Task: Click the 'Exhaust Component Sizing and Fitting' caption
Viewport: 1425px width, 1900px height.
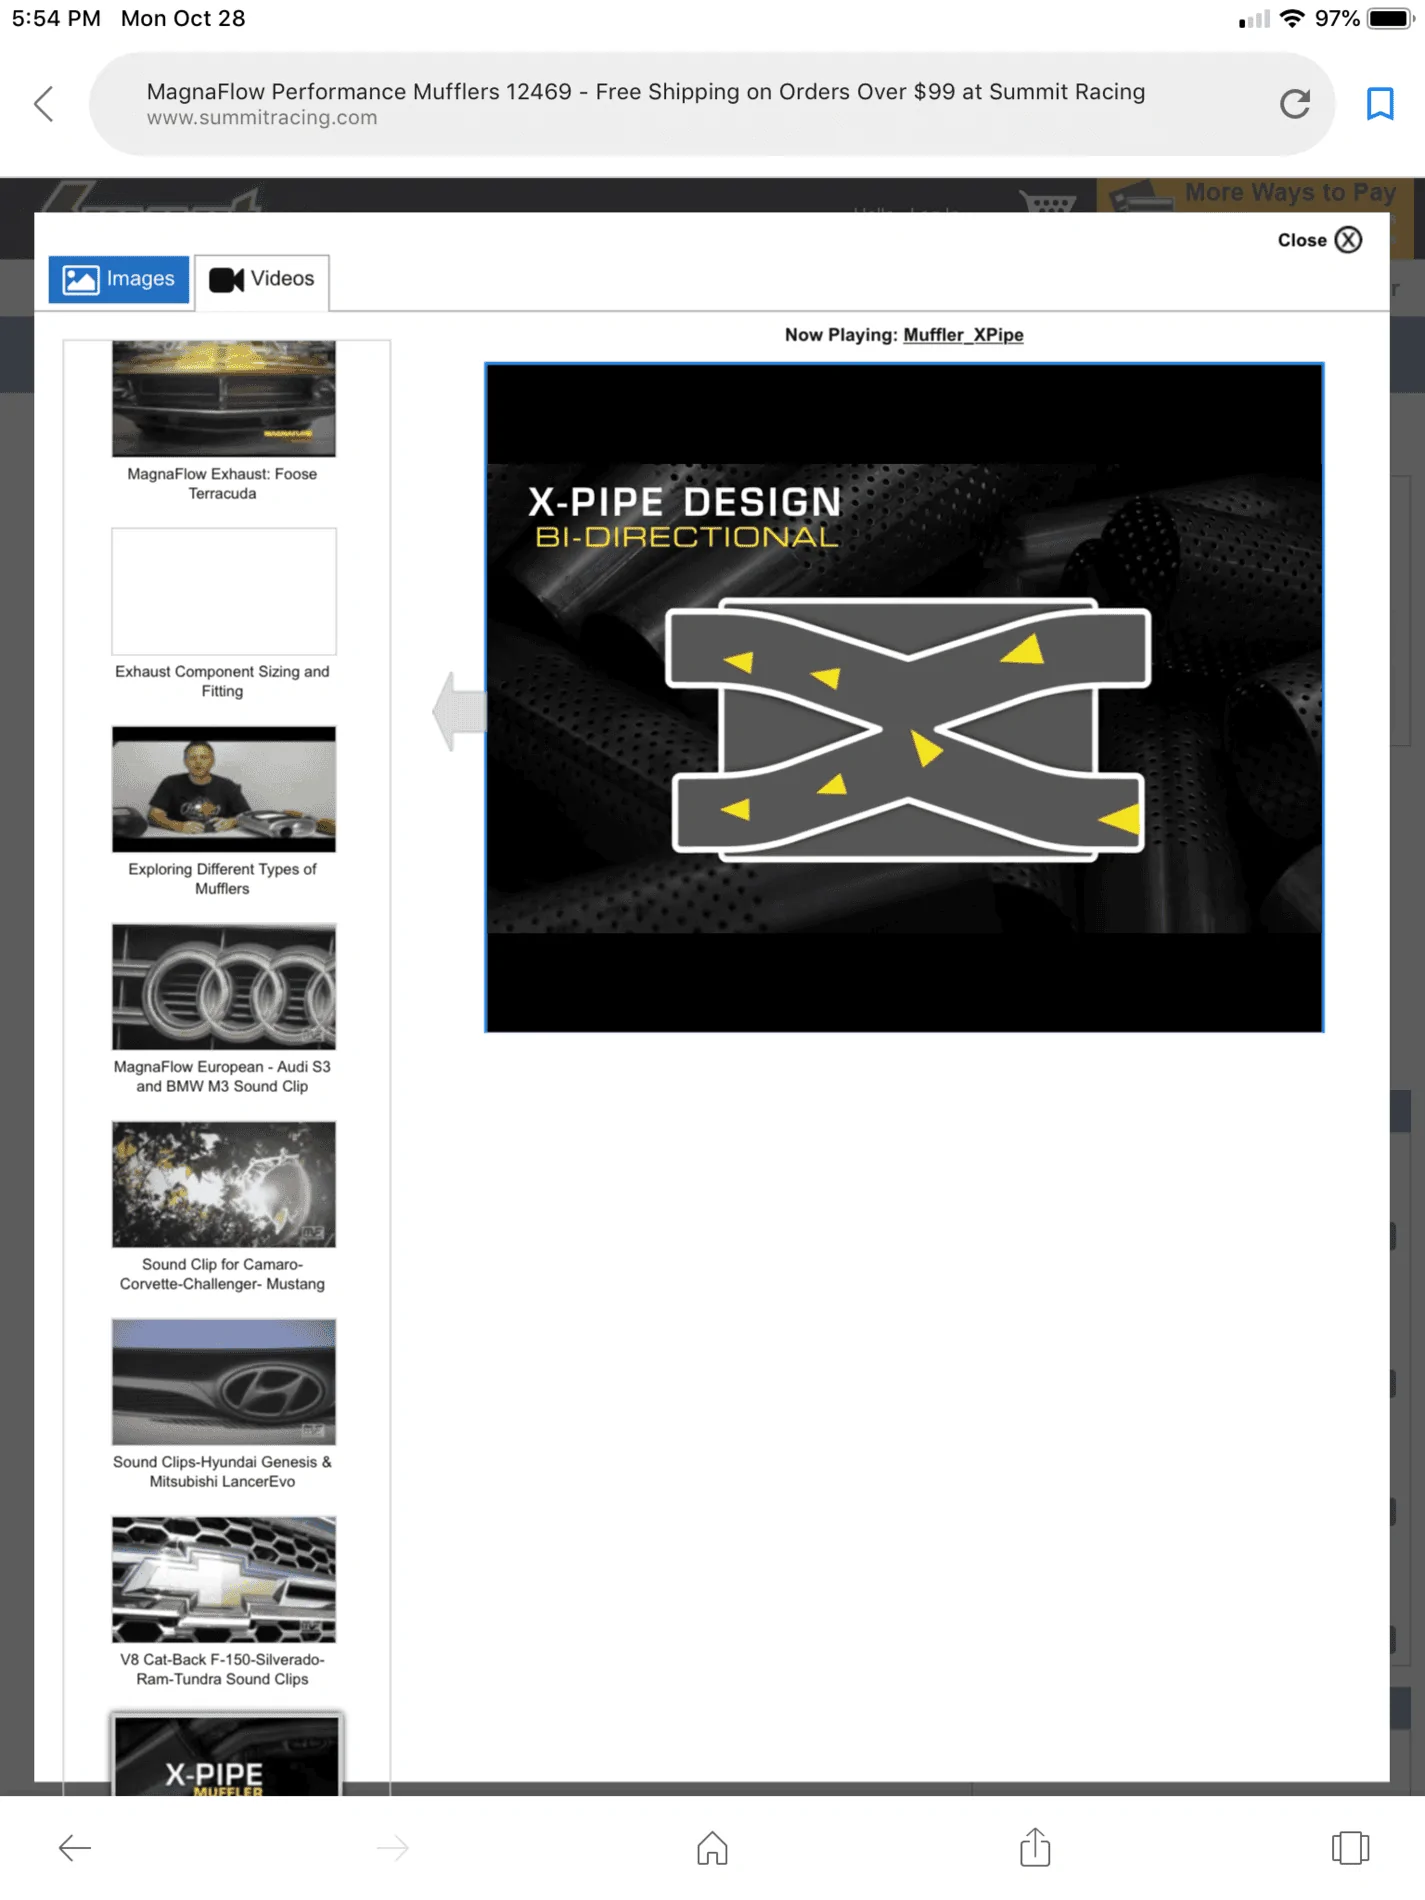Action: click(222, 681)
